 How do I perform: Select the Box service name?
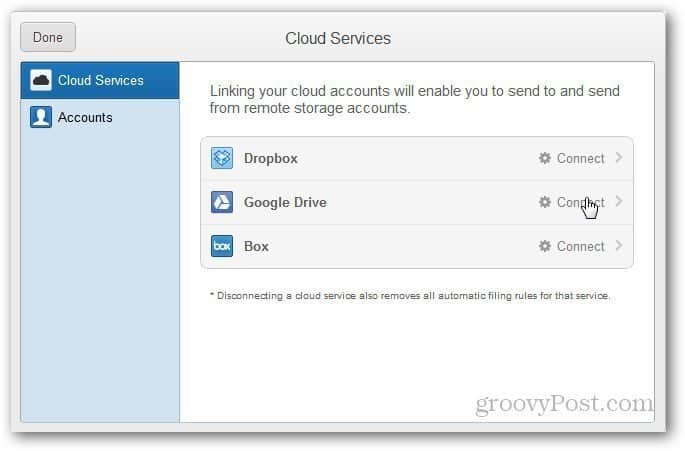(x=256, y=246)
